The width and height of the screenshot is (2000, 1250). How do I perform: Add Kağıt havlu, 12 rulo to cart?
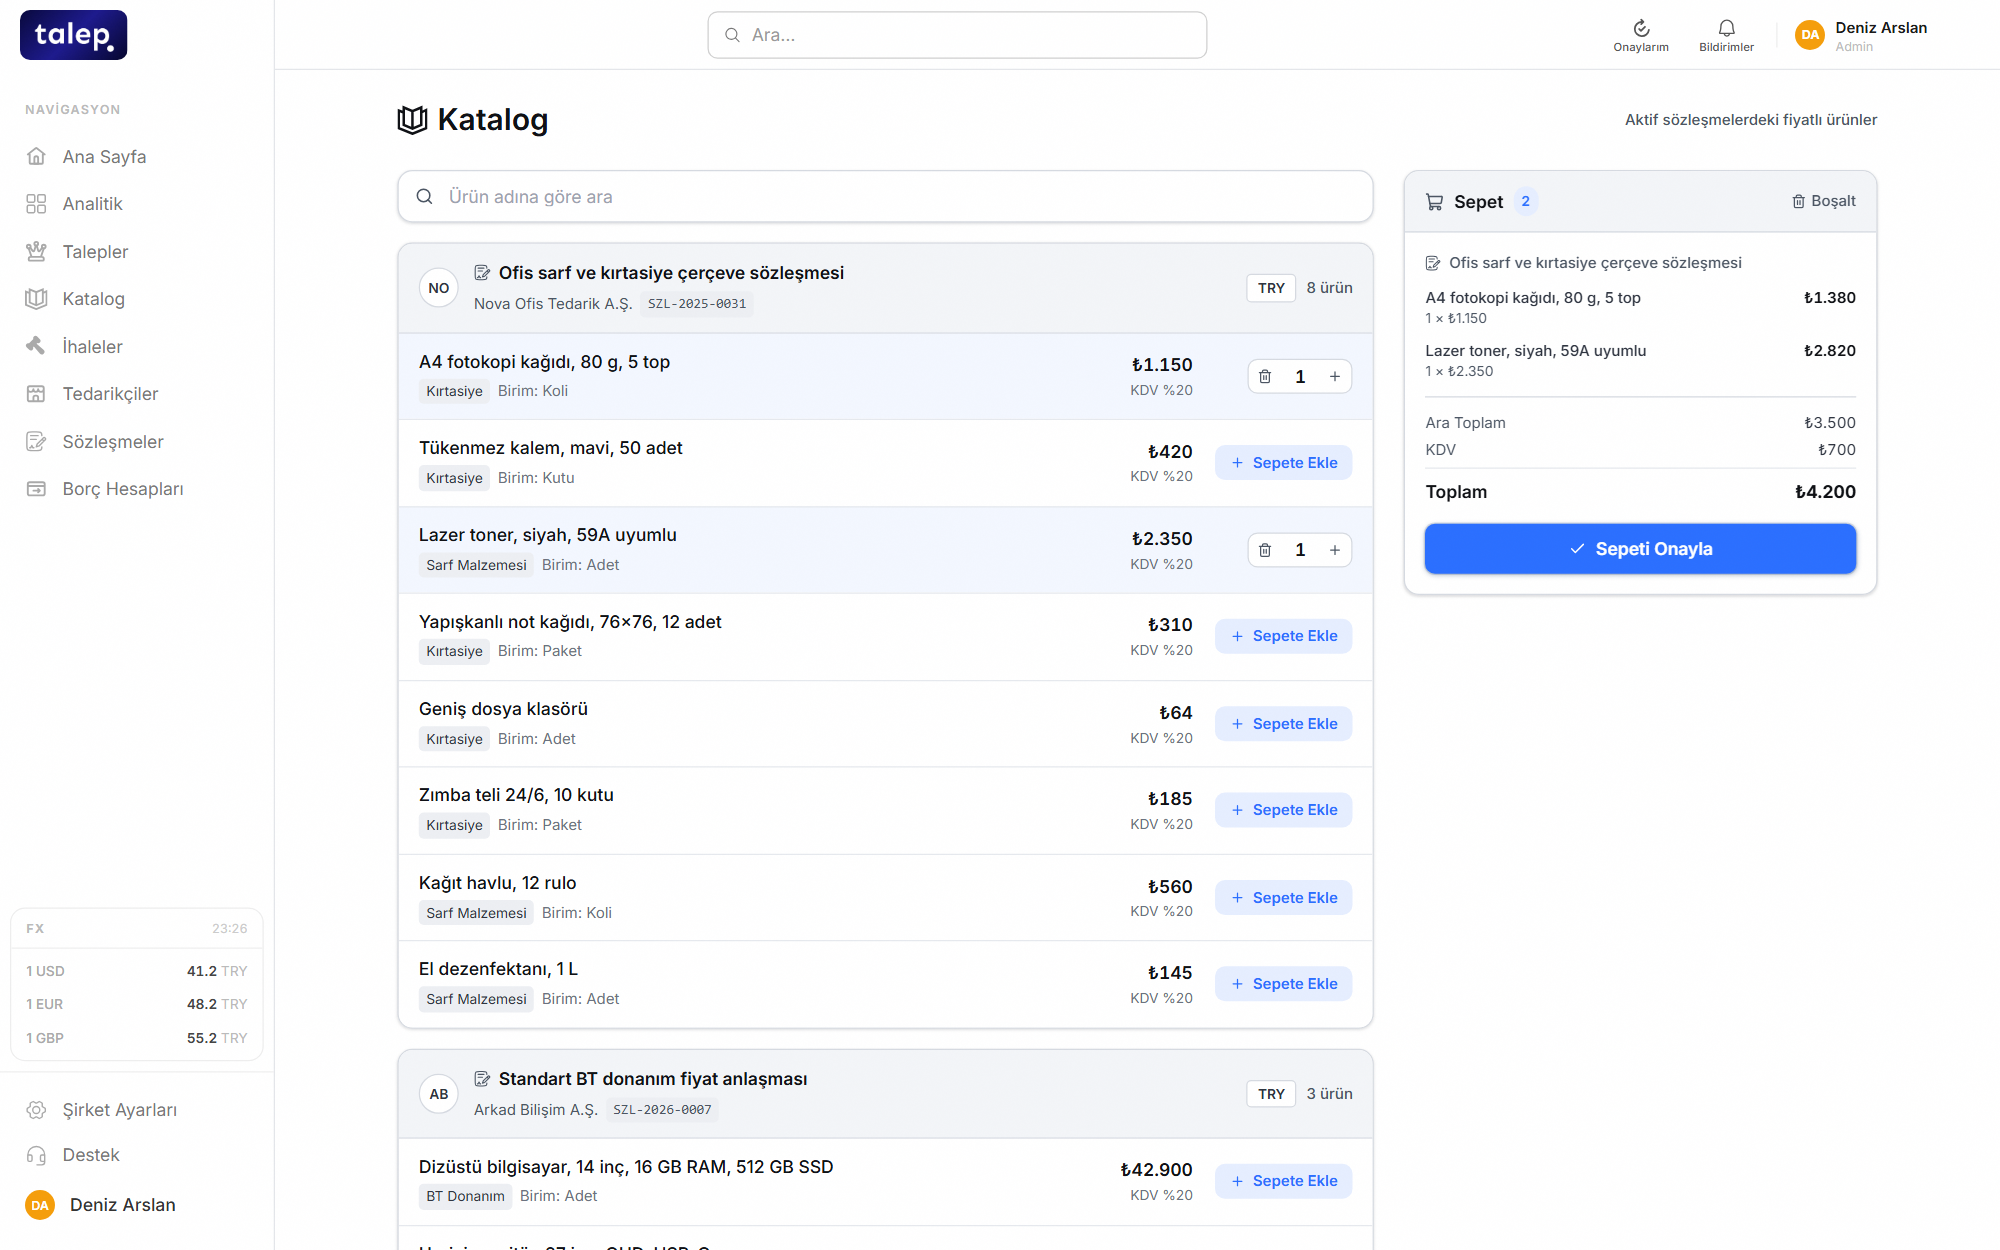(1284, 898)
